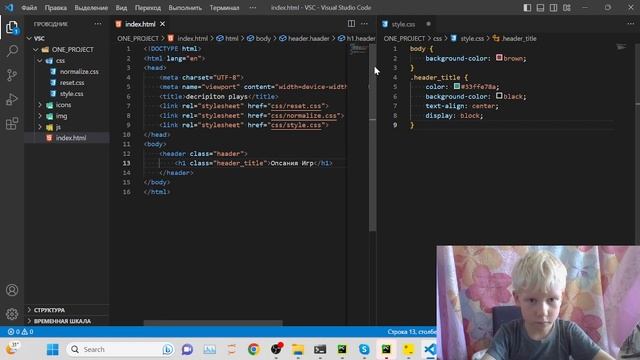Viewport: 640px width, 360px height.
Task: Open the Accounts menu icon
Action: click(12, 290)
